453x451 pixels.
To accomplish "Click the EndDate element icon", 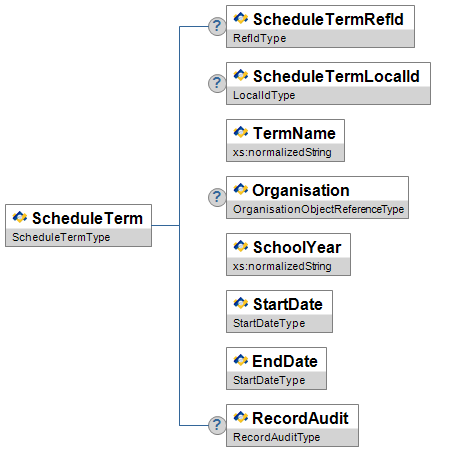I will (241, 360).
